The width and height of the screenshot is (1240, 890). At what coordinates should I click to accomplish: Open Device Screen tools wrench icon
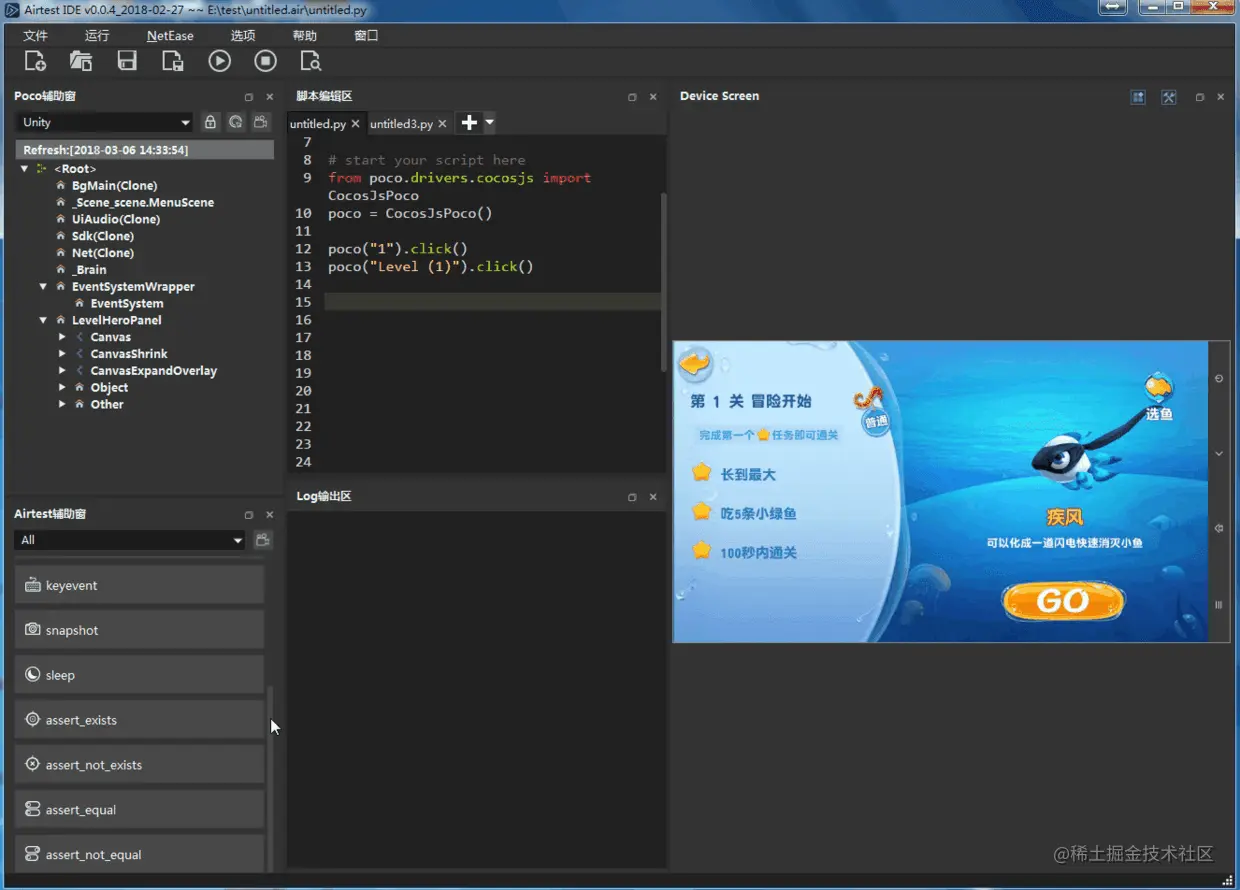1168,97
